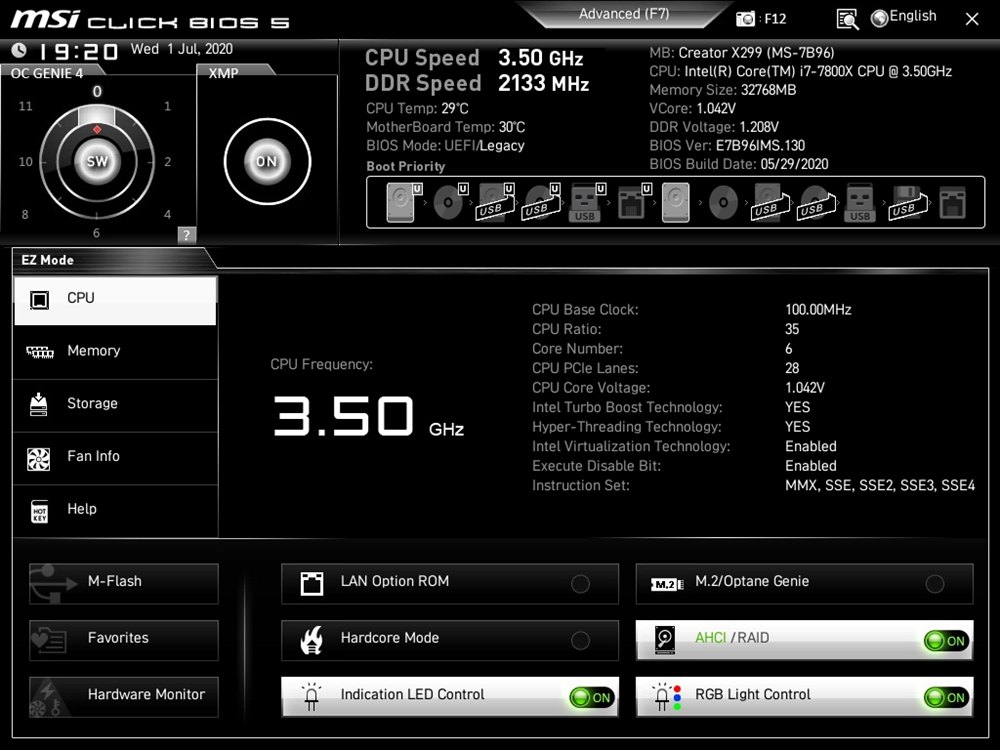Viewport: 1000px width, 750px height.
Task: Select OC Genie dial position 10
Action: (x=26, y=162)
